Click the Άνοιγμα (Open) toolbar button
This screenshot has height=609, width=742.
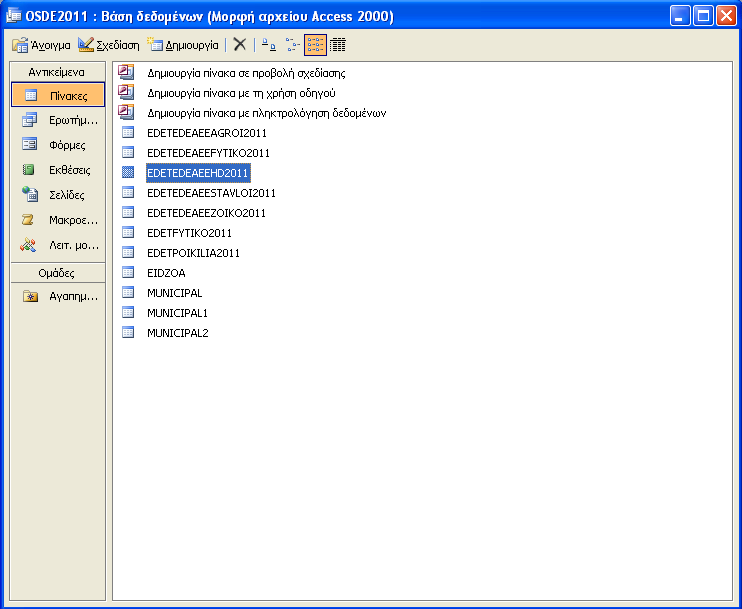(41, 45)
